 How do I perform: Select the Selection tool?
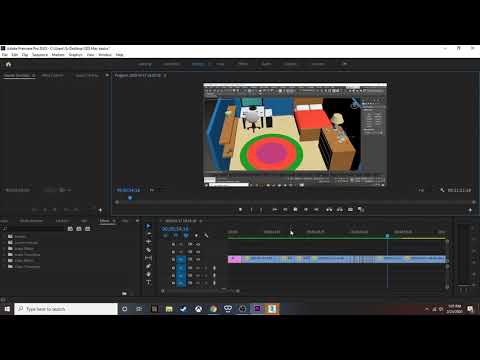coord(148,226)
